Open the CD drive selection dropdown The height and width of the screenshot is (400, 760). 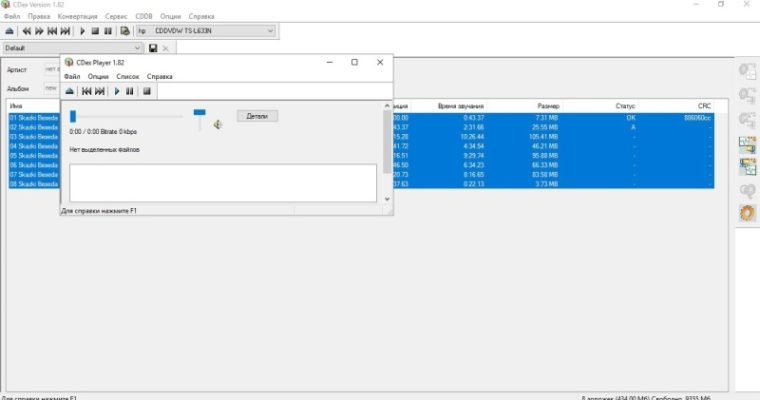tap(206, 31)
